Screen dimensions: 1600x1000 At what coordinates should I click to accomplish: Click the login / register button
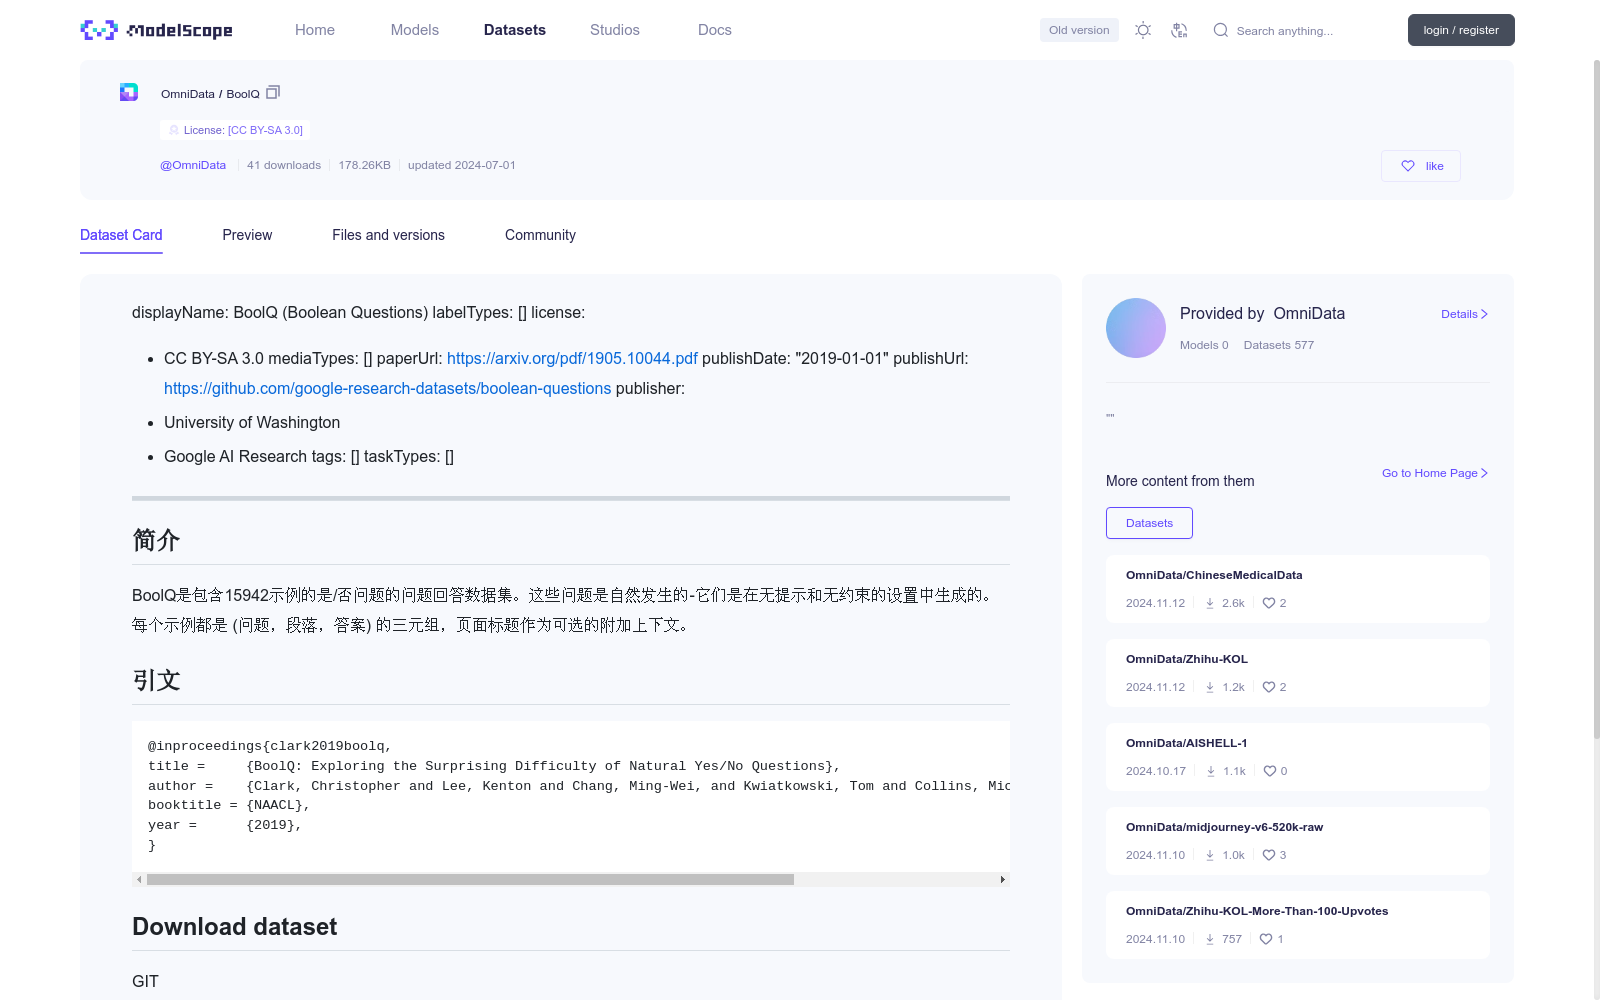[x=1461, y=30]
